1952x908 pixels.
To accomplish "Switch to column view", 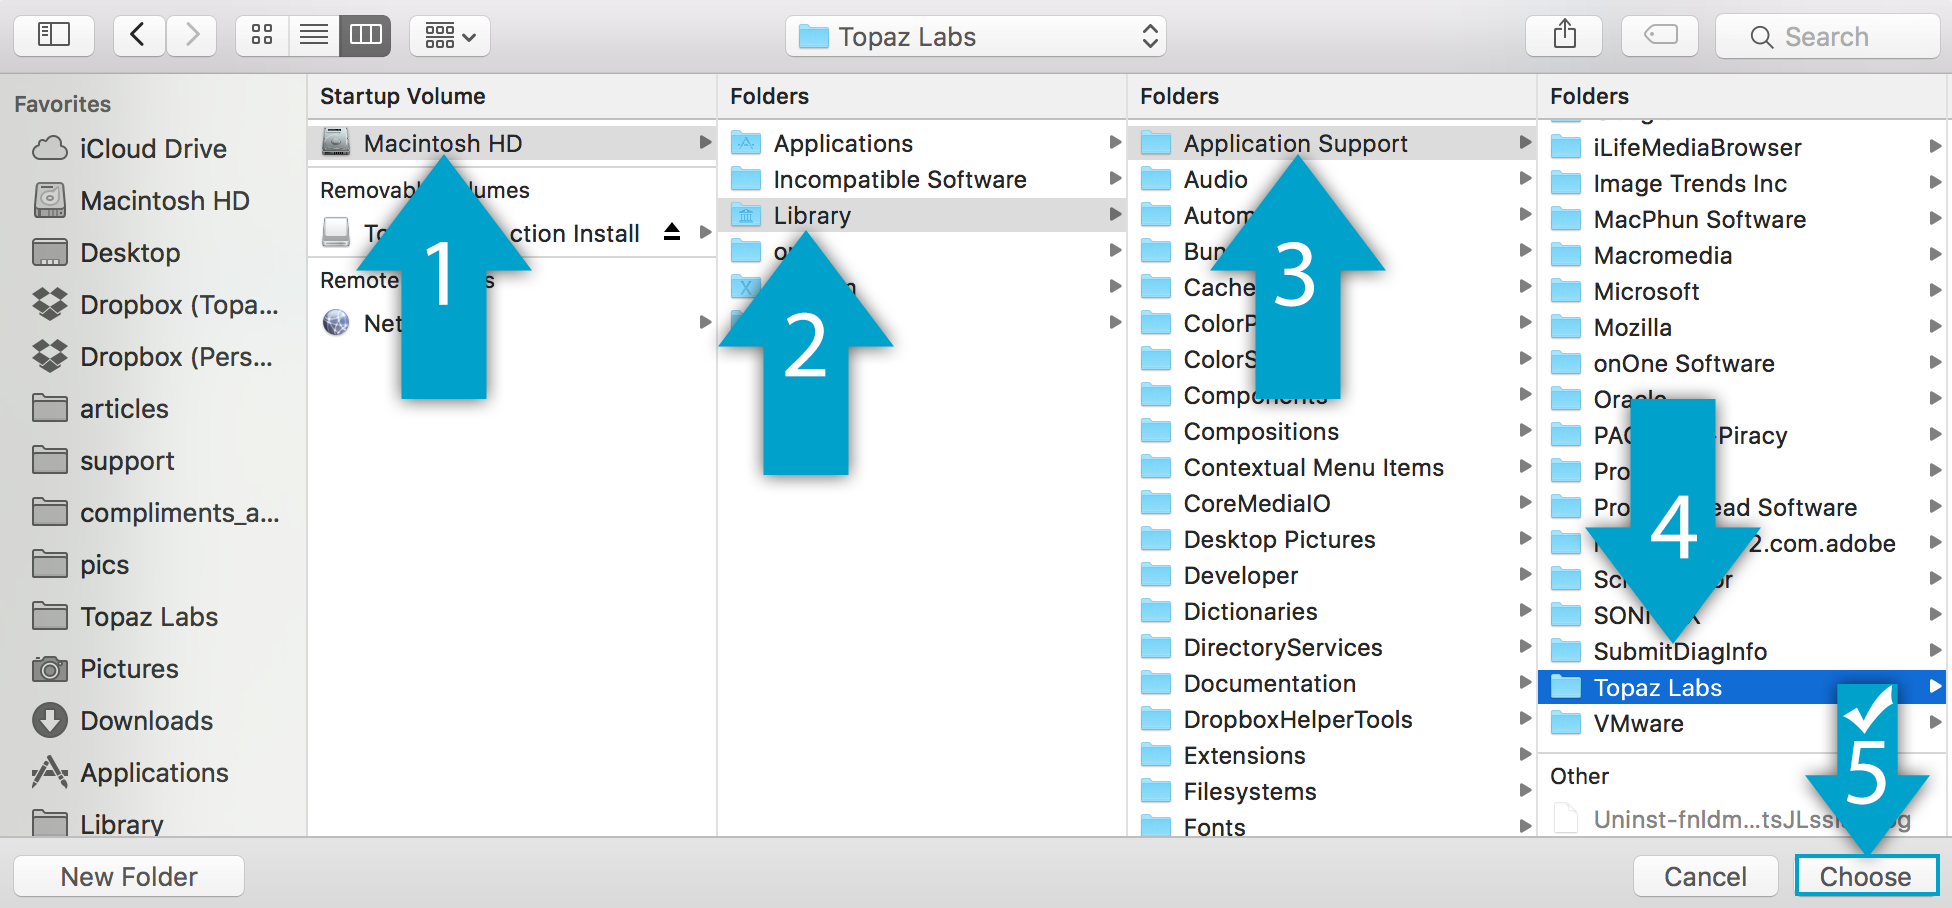I will pyautogui.click(x=366, y=36).
